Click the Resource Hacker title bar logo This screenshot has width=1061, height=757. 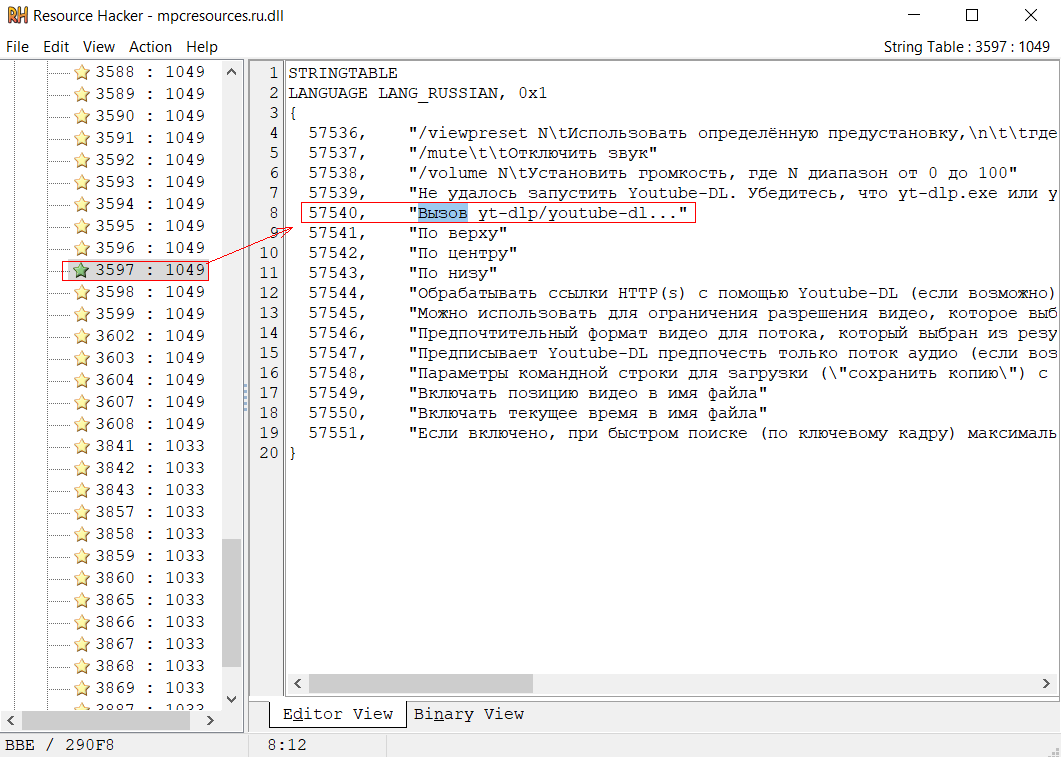(16, 16)
